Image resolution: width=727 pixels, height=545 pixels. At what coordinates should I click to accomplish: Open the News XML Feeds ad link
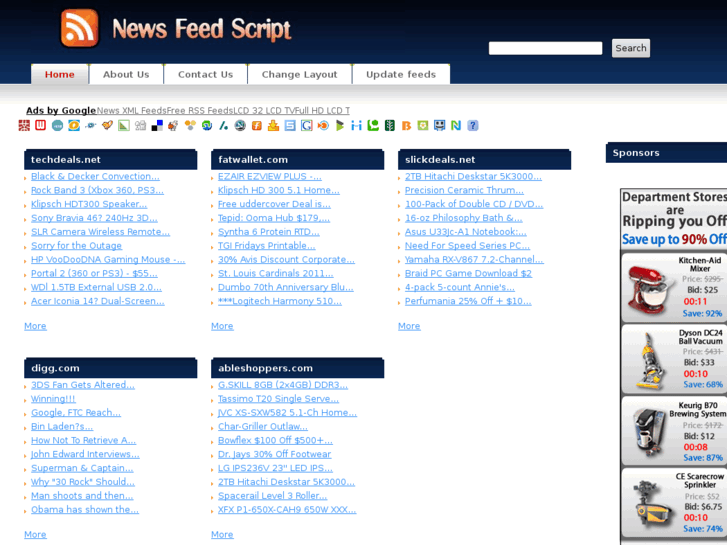(131, 110)
